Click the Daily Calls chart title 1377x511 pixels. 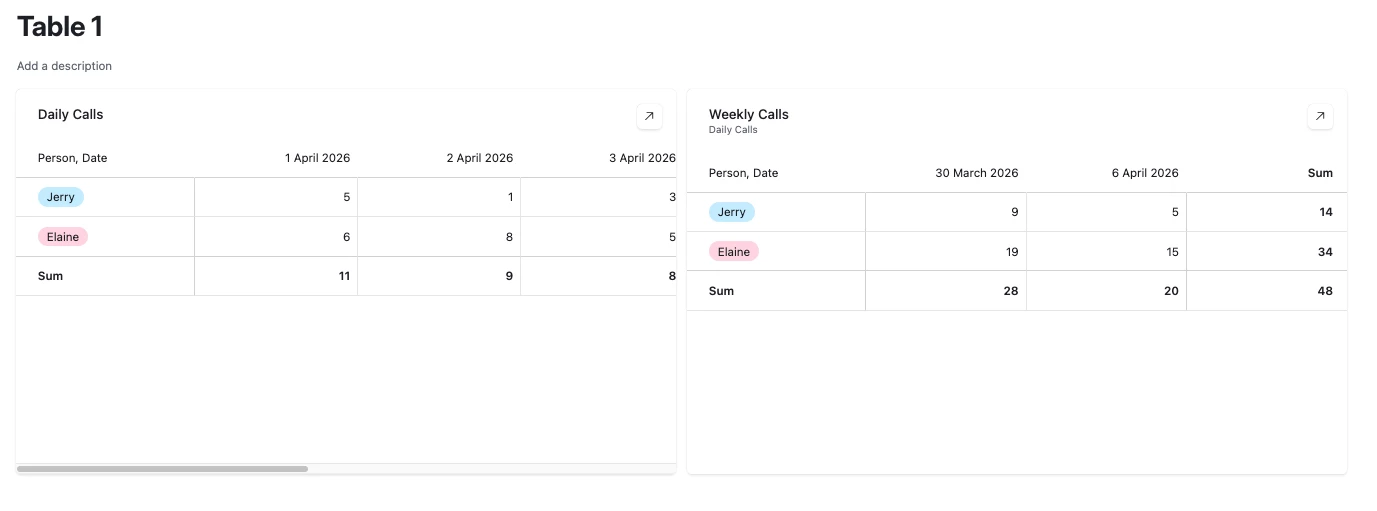click(x=71, y=115)
